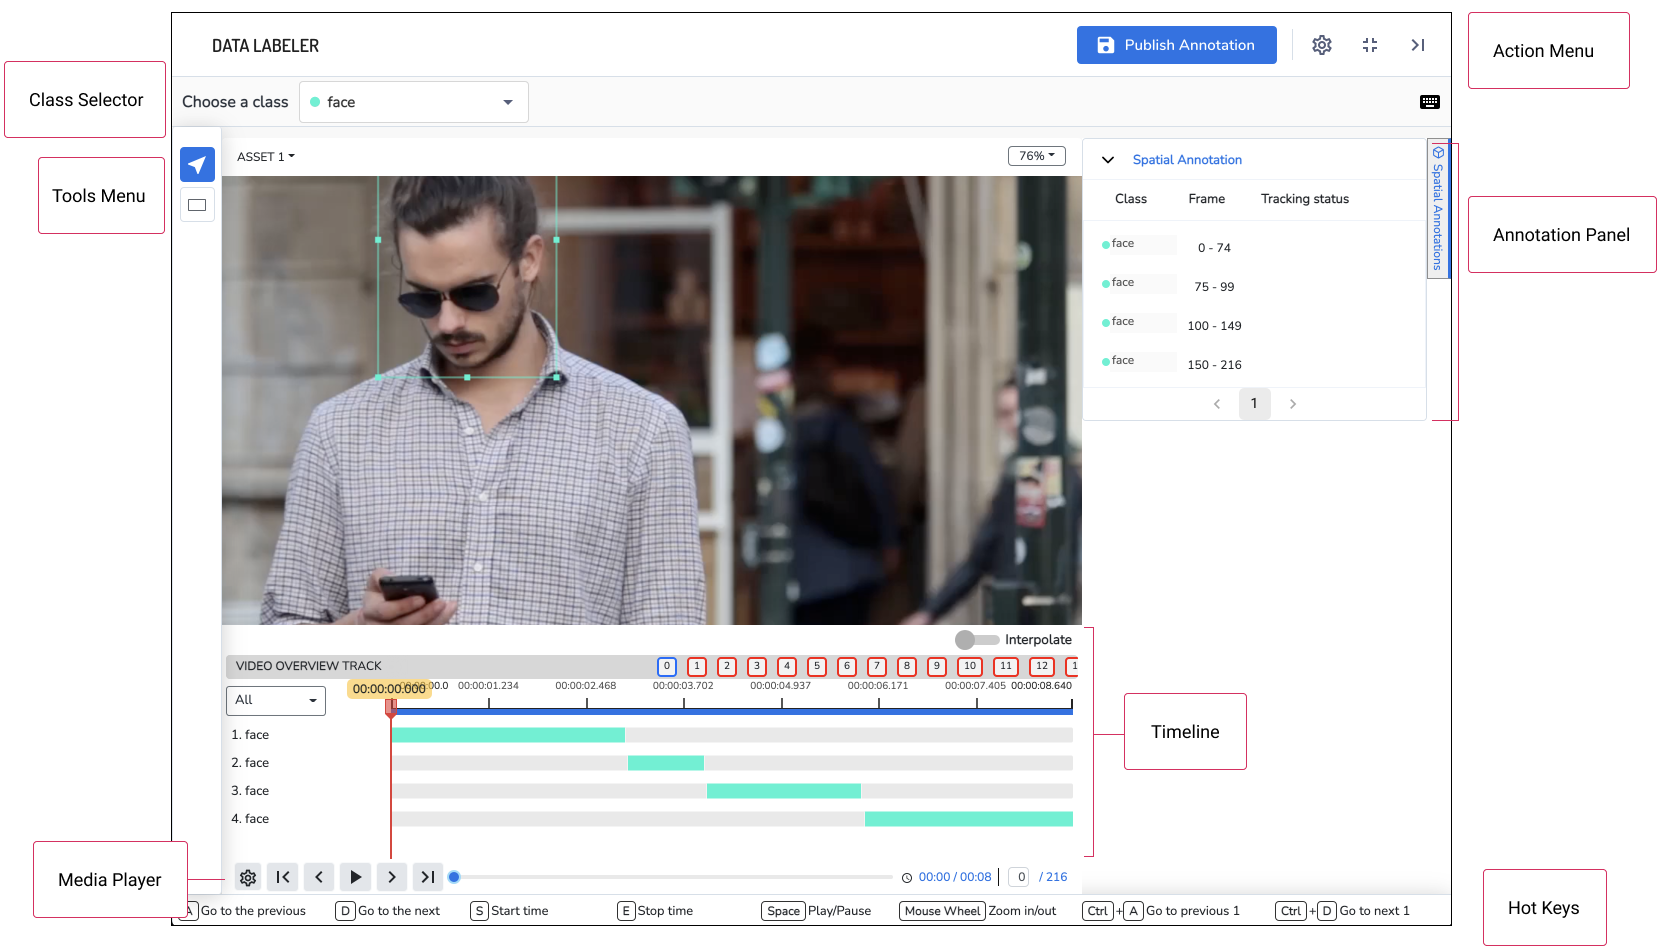Screen dimensions: 1672x946
Task: Click the Tracking status column header
Action: pos(1305,199)
